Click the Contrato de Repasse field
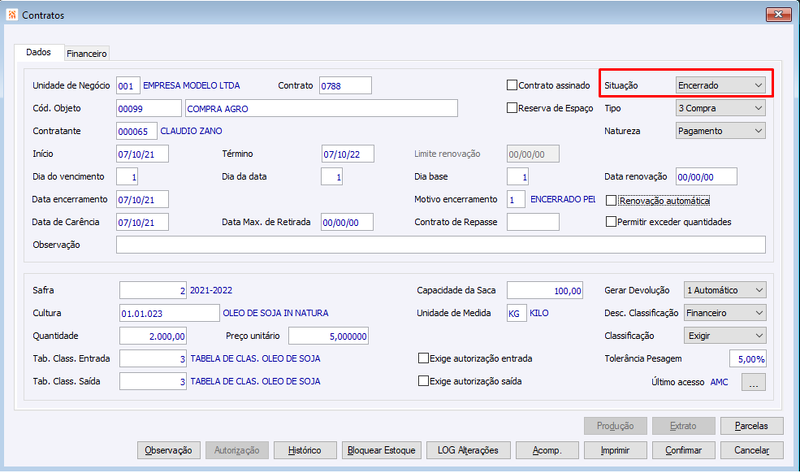The width and height of the screenshot is (800, 473). tap(533, 222)
